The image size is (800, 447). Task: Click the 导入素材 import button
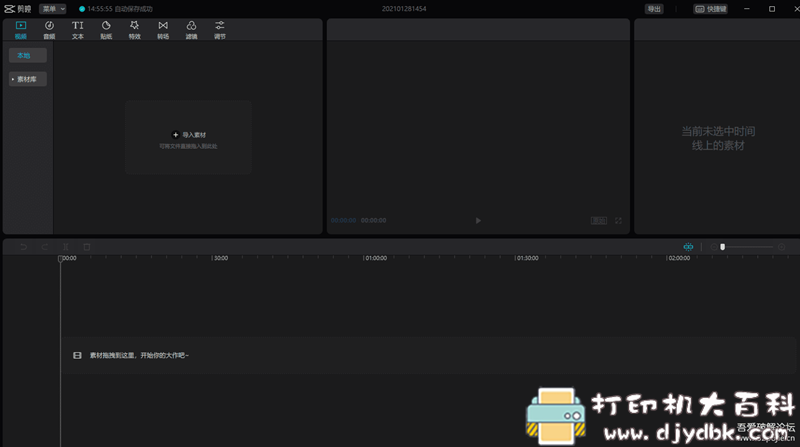coord(189,135)
